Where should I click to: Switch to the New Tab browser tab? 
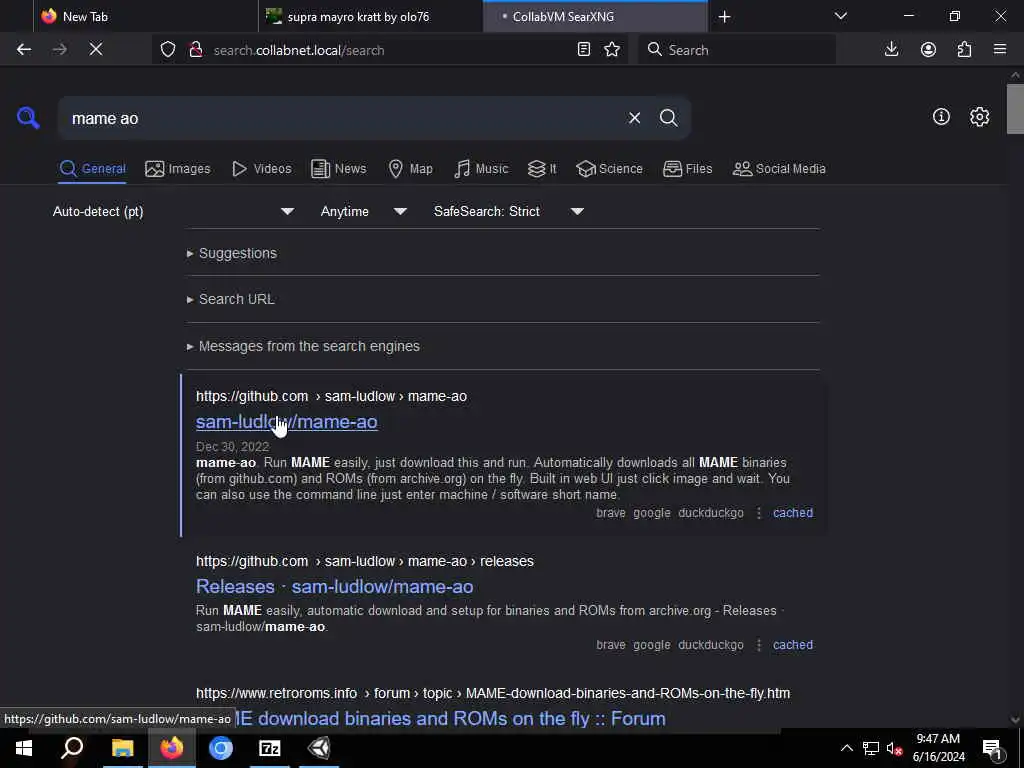[146, 17]
